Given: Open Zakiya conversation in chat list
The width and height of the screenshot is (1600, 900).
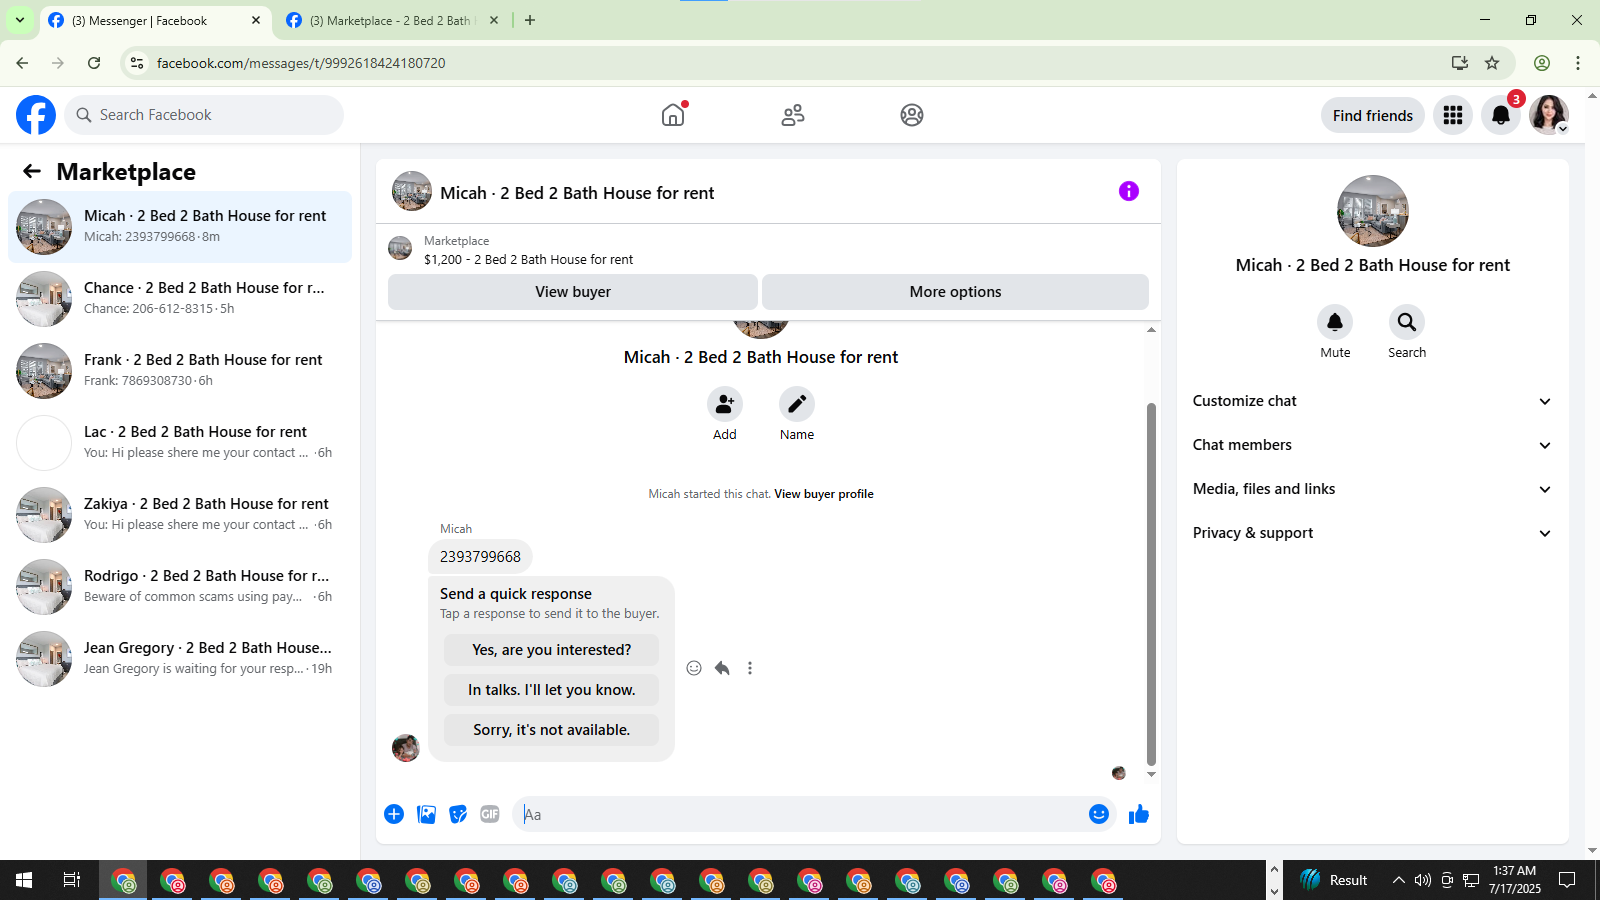Looking at the screenshot, I should (180, 515).
